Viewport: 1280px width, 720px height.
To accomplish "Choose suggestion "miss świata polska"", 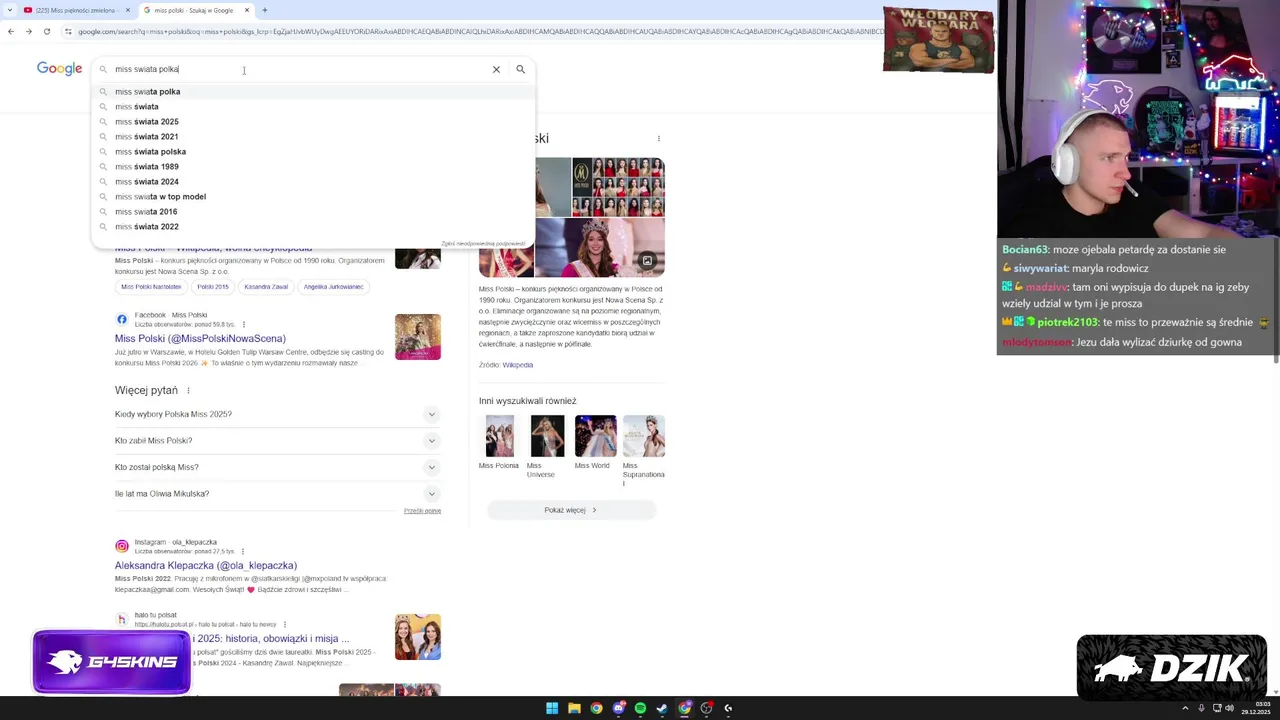I will [x=314, y=151].
